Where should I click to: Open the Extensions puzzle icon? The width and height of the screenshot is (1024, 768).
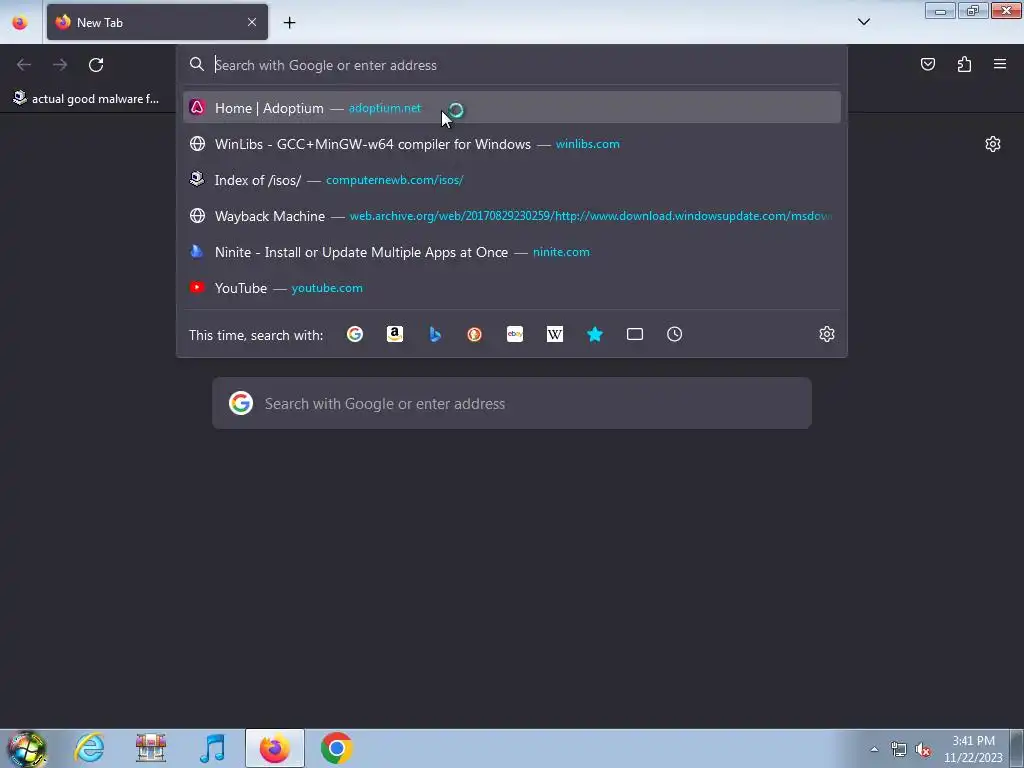(964, 64)
